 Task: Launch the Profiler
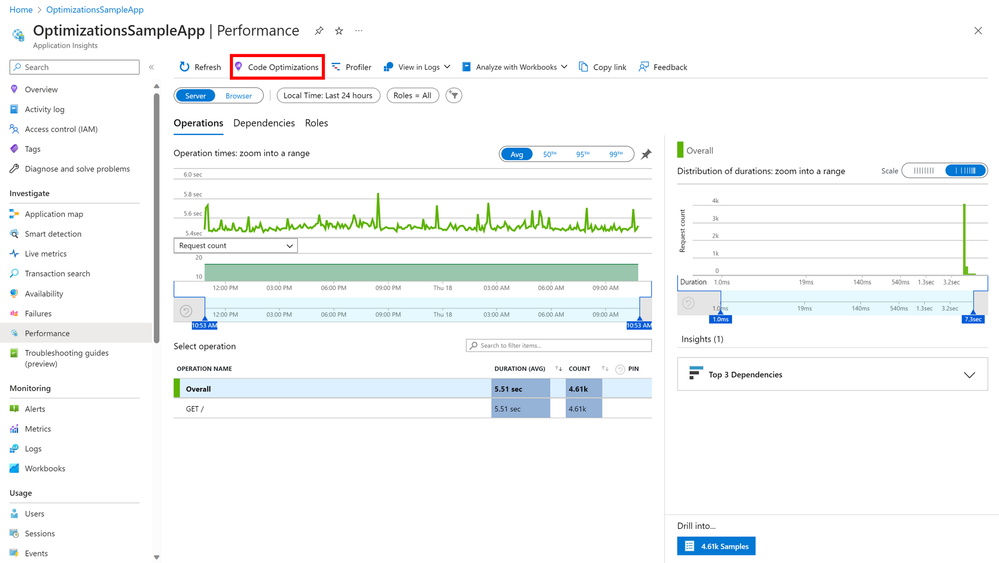point(351,67)
